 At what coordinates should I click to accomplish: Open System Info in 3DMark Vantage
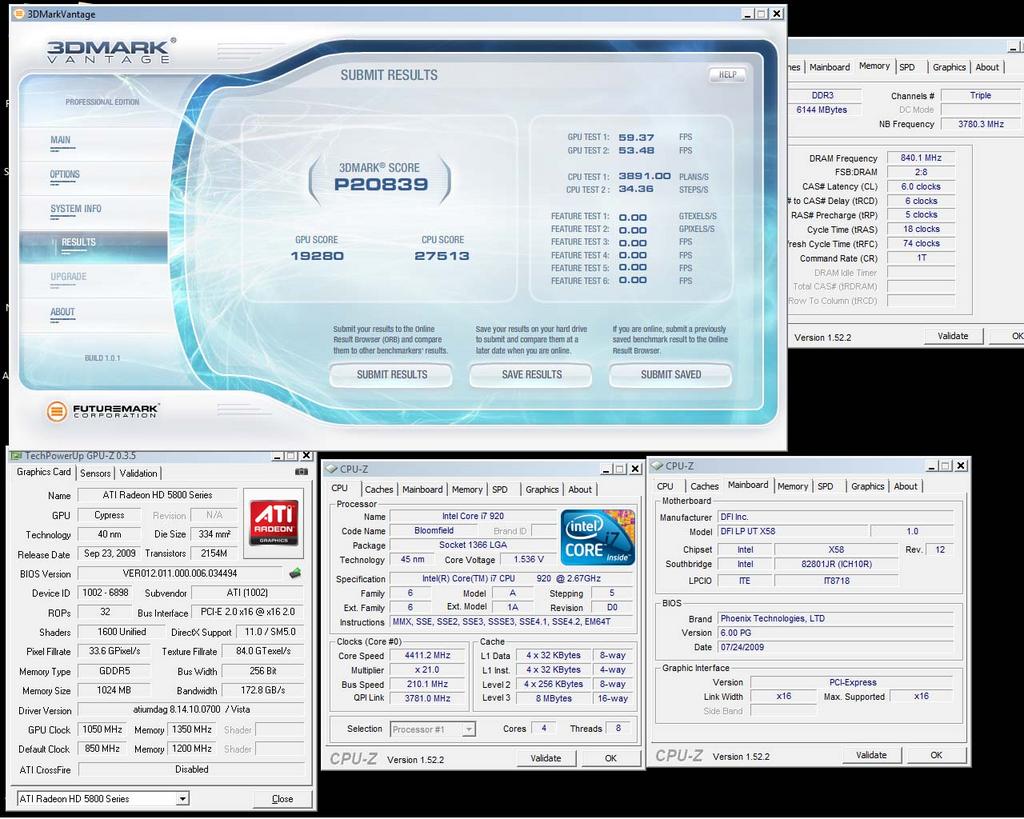pyautogui.click(x=76, y=209)
